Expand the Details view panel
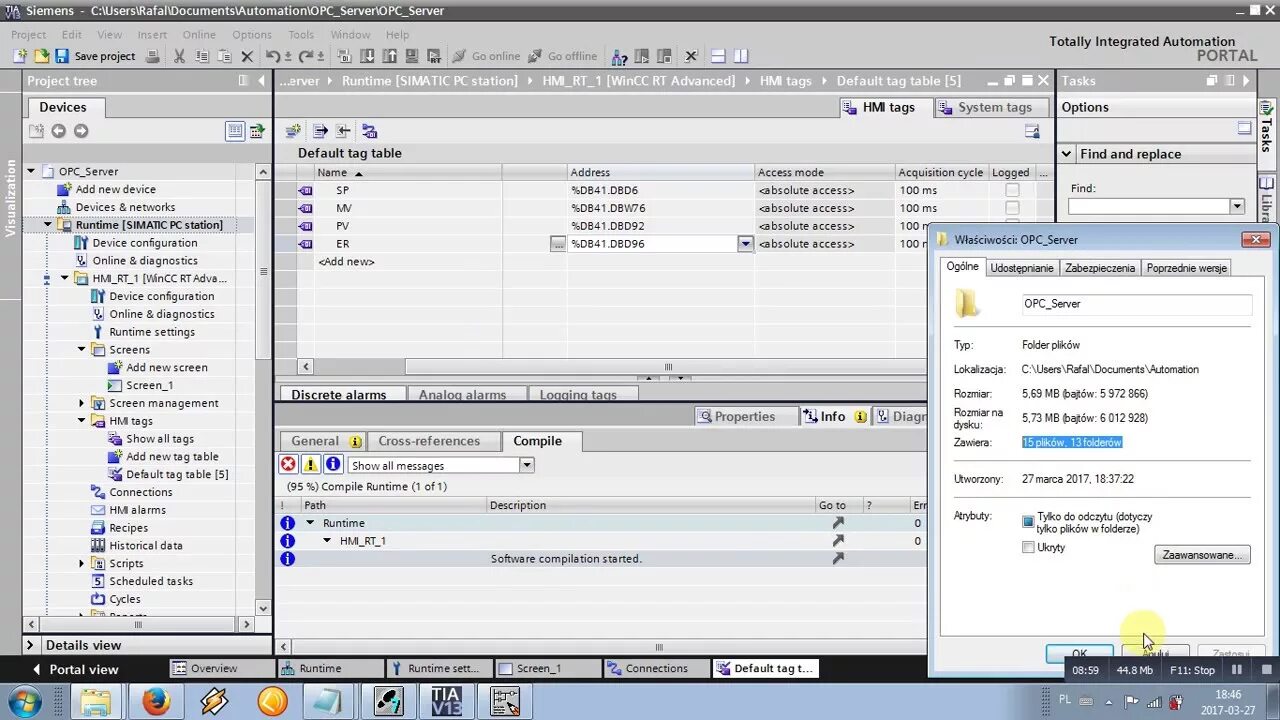 tap(30, 645)
